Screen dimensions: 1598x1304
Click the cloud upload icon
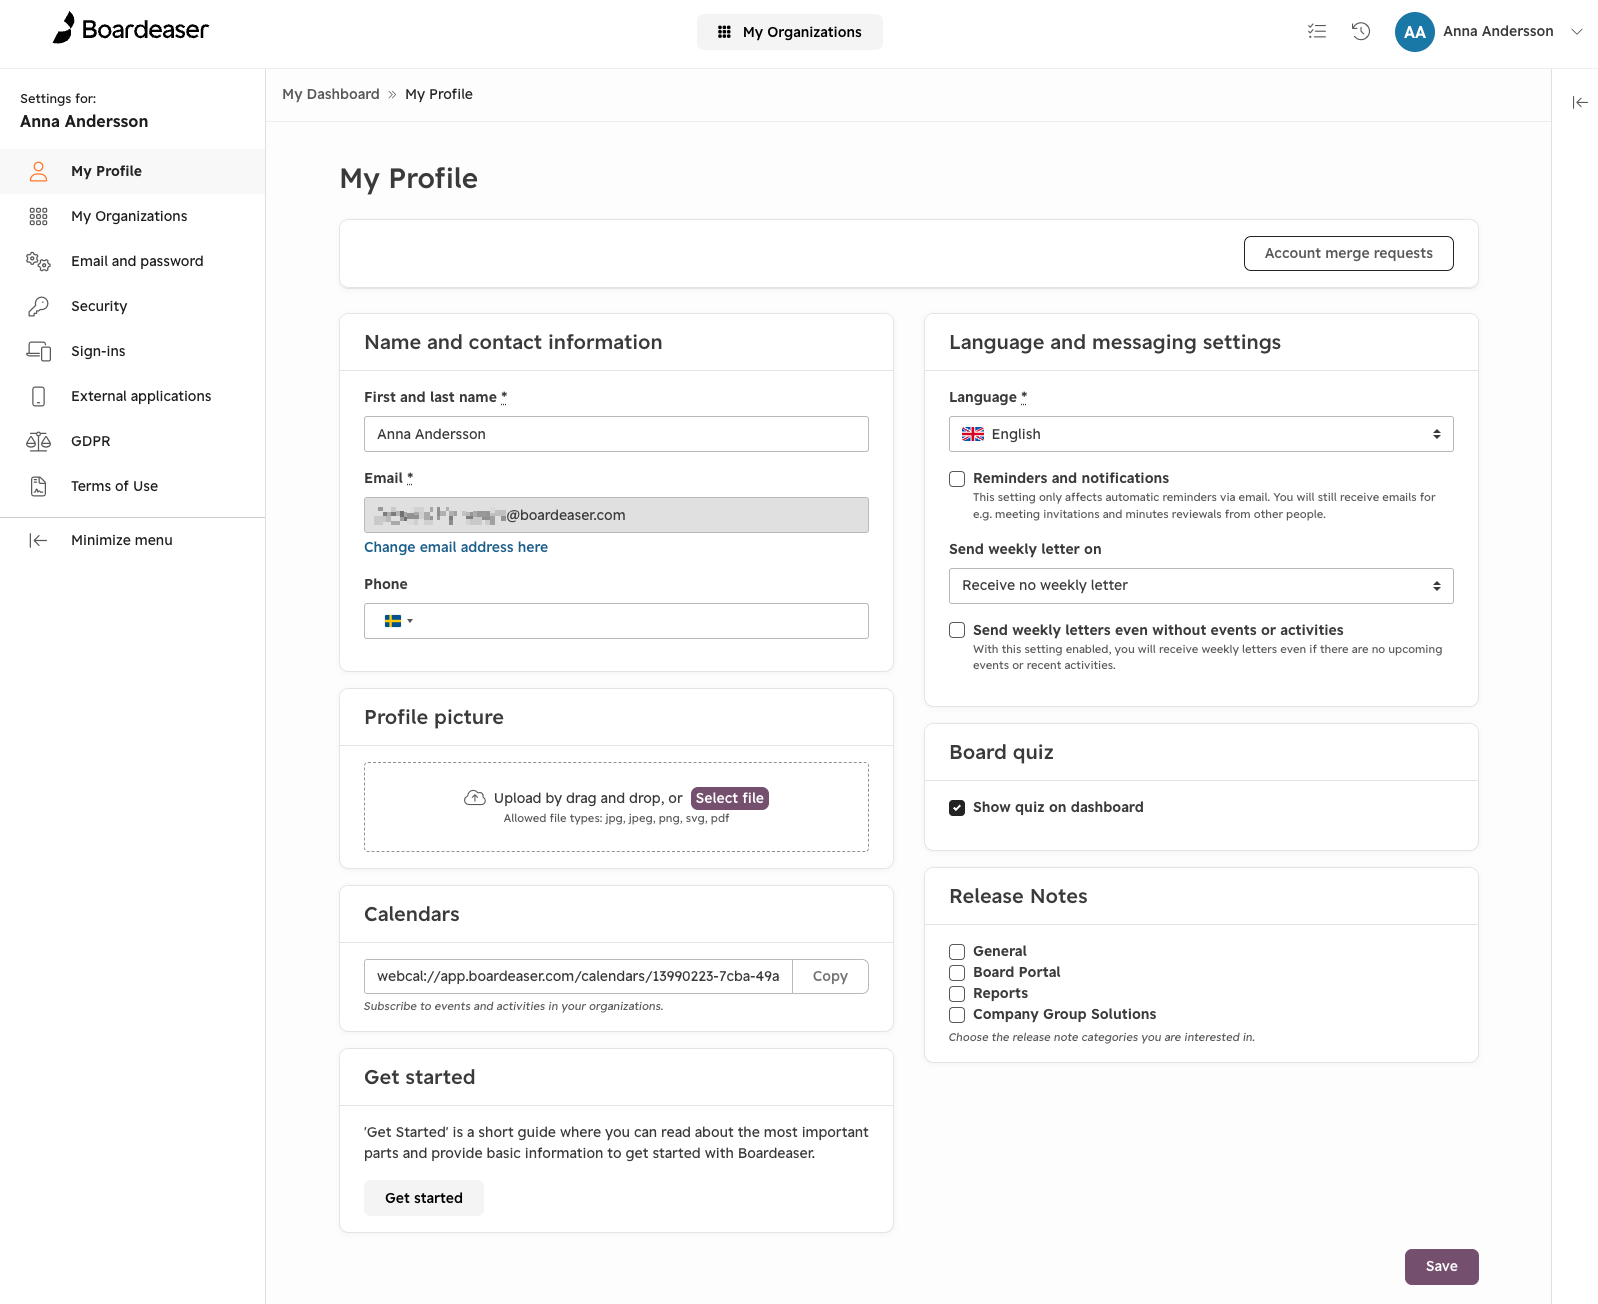coord(475,798)
